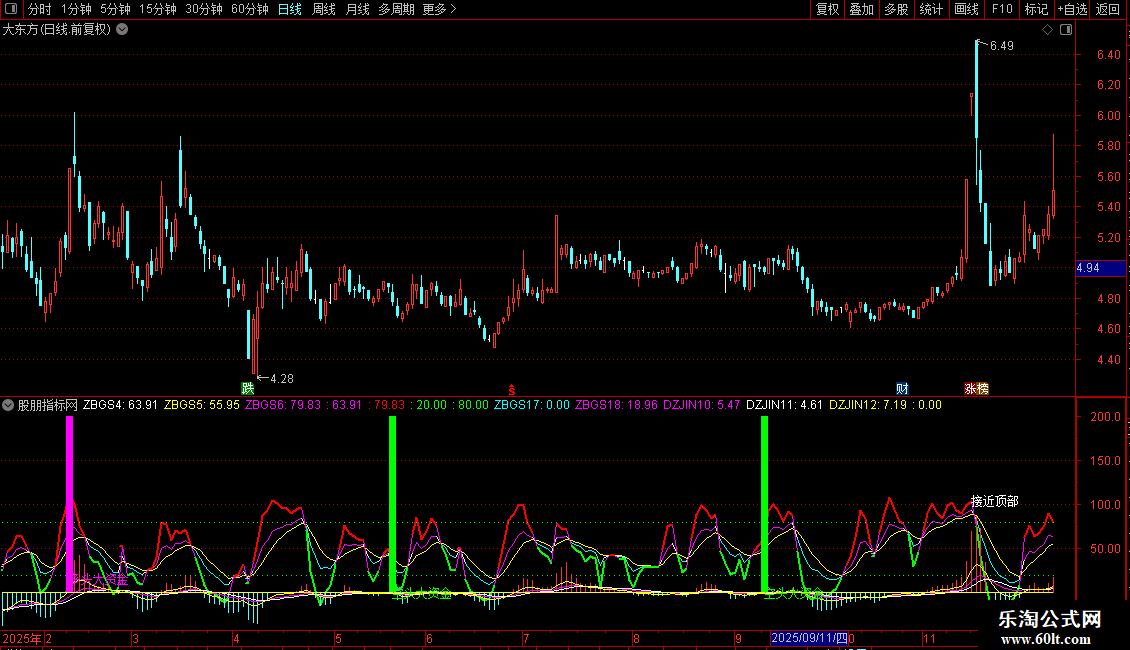Click the 4.94 price label on axis
This screenshot has width=1130, height=650.
(x=1088, y=268)
